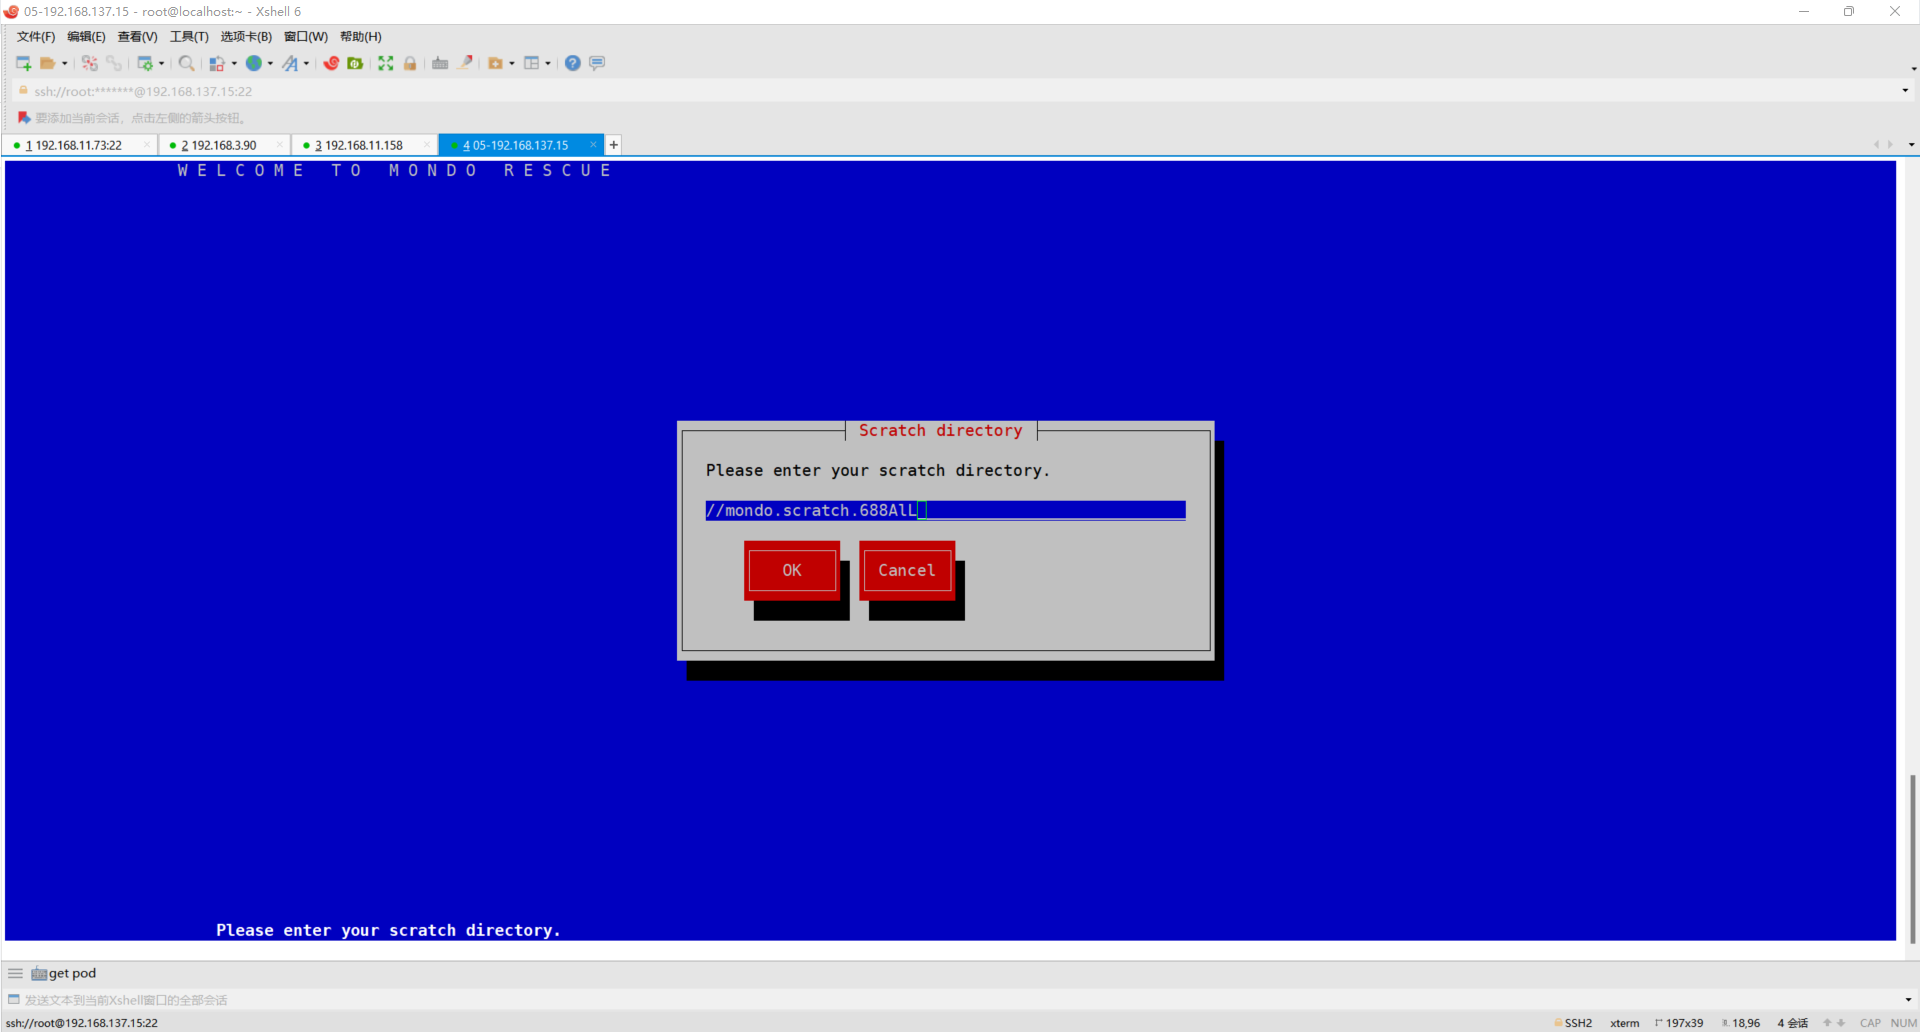Screen dimensions: 1920x1032
Task: Click the new session icon
Action: coord(23,63)
